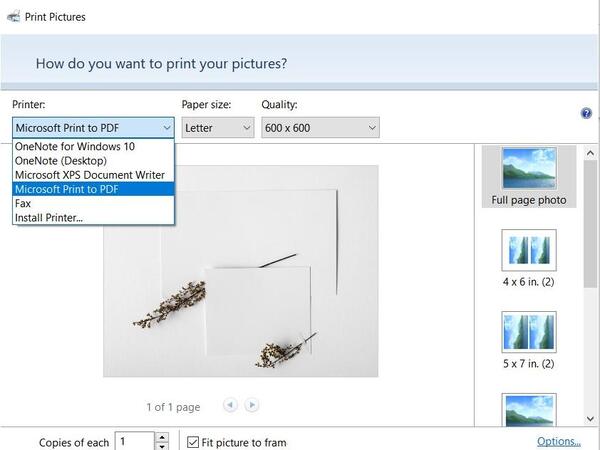Click the printer icon in title bar
Screen dimensions: 600x450
tap(13, 17)
